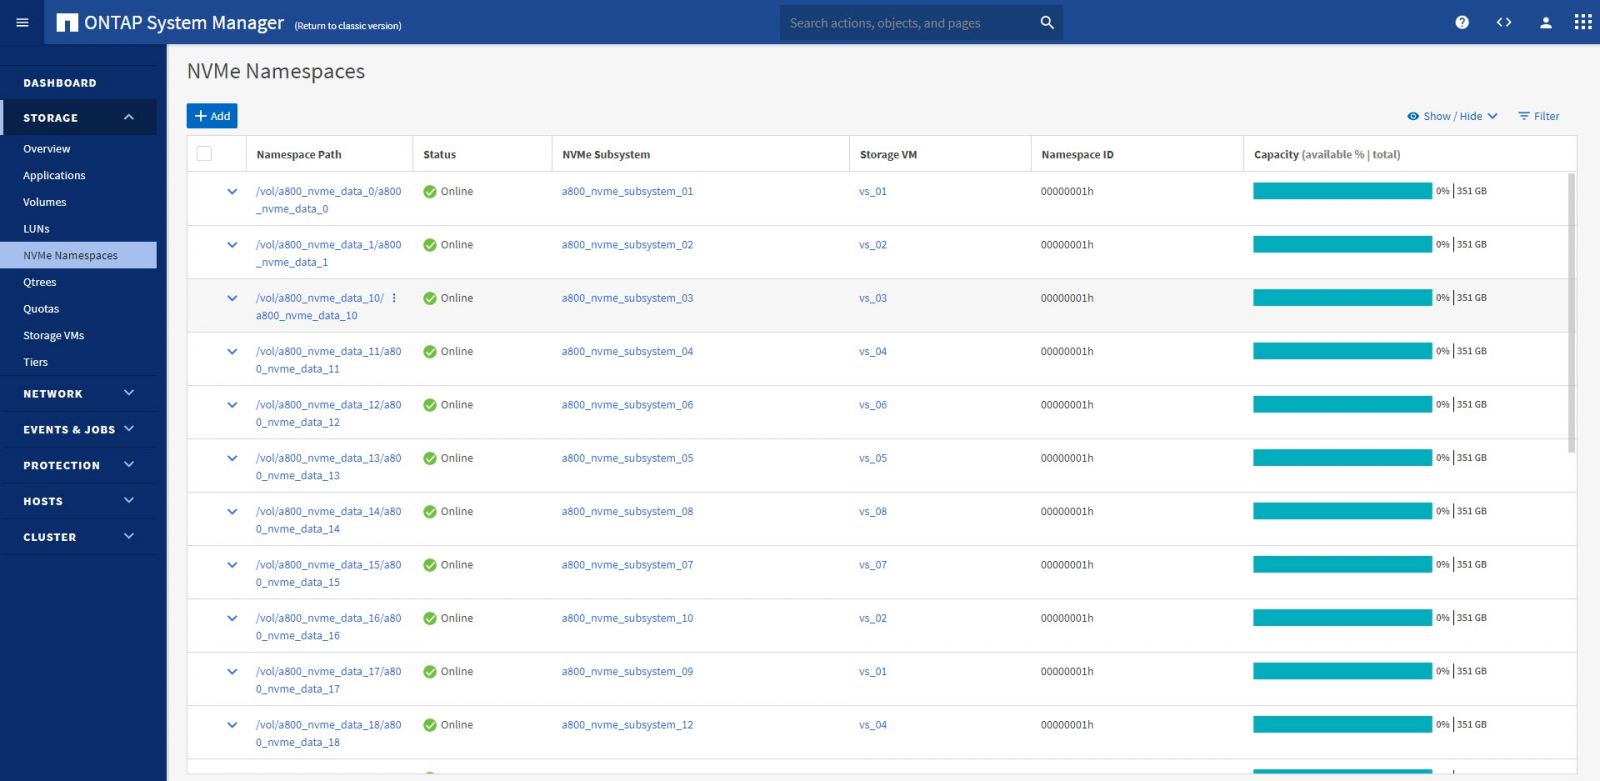The height and width of the screenshot is (781, 1600).
Task: Open the Dashboard page
Action: tap(60, 83)
